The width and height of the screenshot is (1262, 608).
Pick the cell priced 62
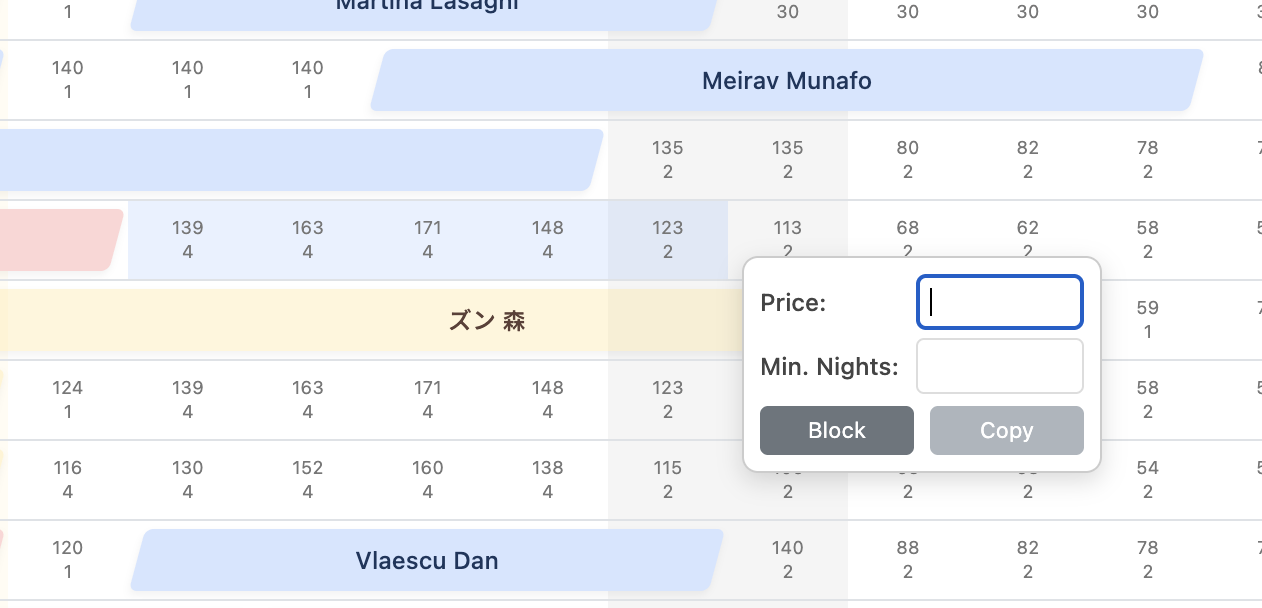[x=1027, y=235]
